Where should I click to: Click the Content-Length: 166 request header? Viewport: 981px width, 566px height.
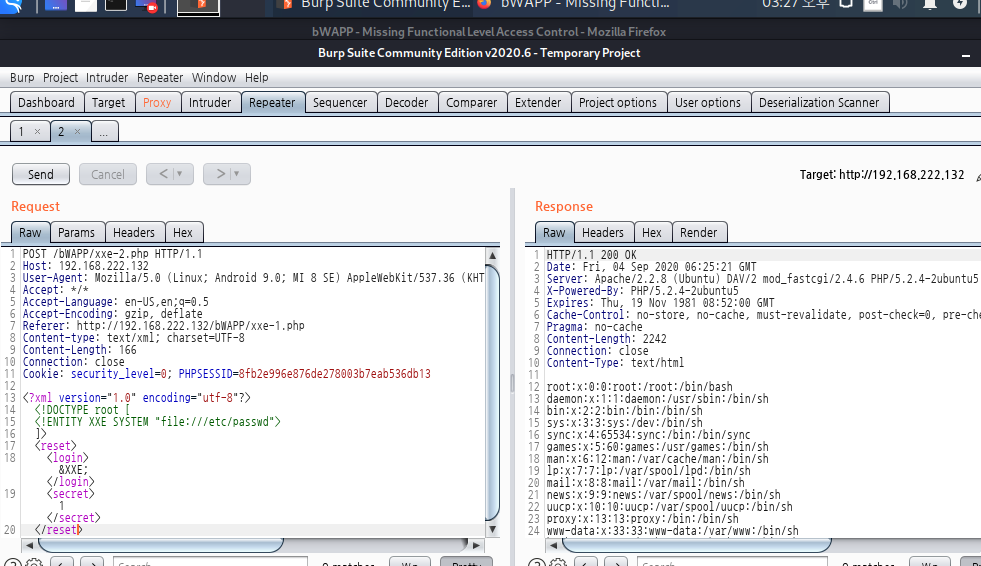79,350
